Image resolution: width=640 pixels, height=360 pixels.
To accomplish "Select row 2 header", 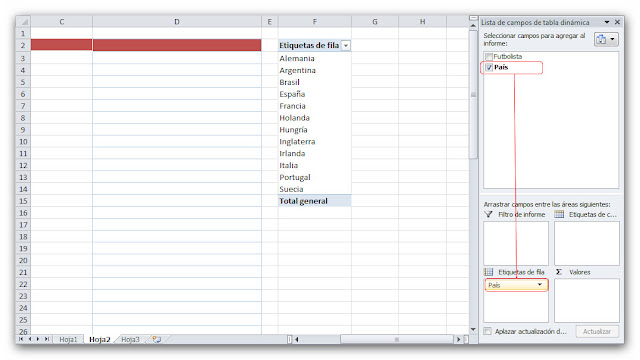I will (x=23, y=45).
